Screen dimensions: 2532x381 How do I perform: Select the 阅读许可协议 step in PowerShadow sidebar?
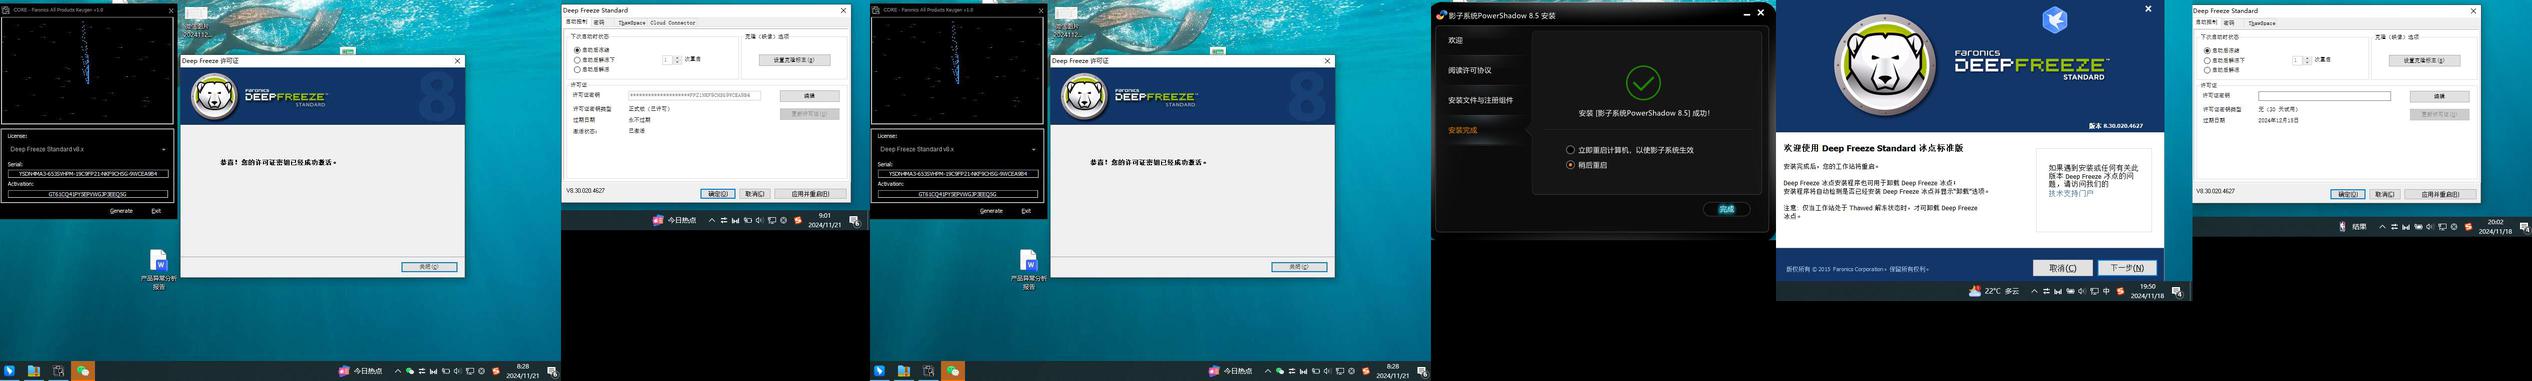(1470, 71)
